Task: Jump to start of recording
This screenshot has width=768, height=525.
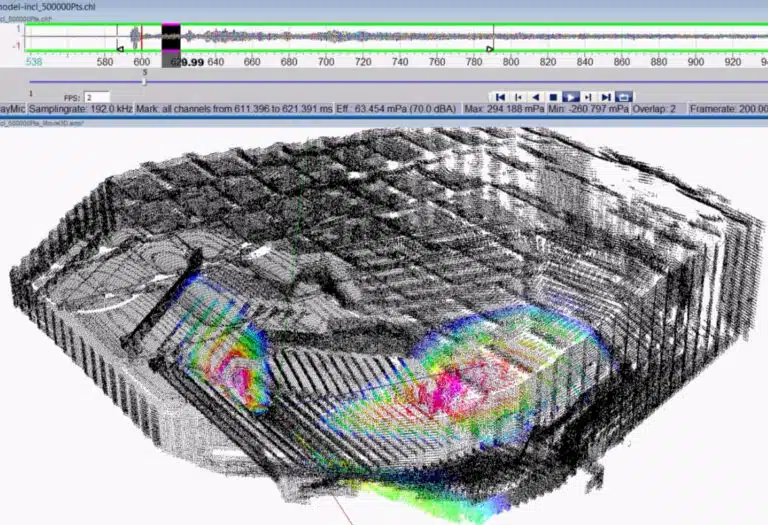Action: point(500,96)
